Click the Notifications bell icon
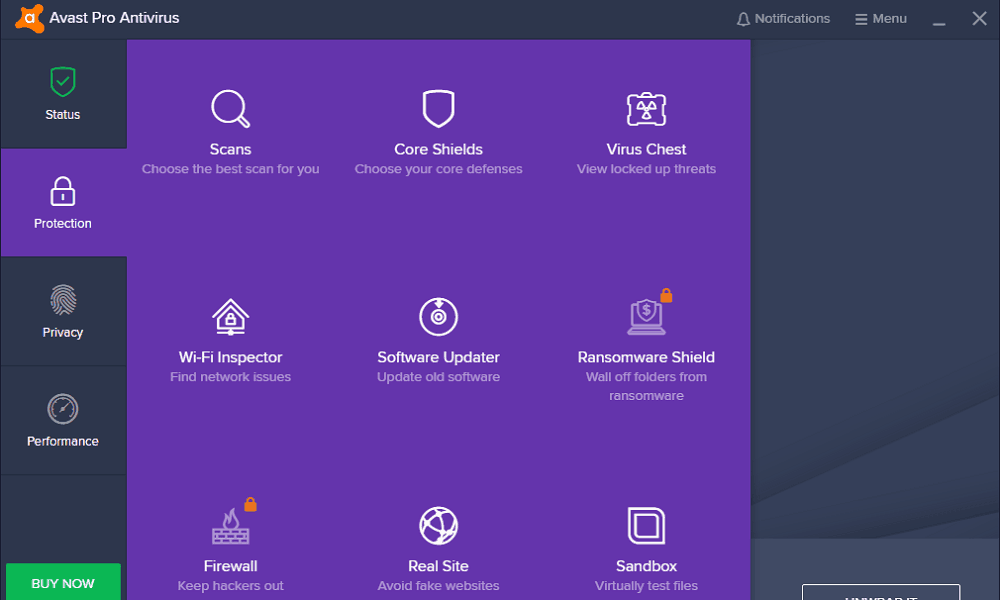The height and width of the screenshot is (600, 1000). pyautogui.click(x=743, y=19)
